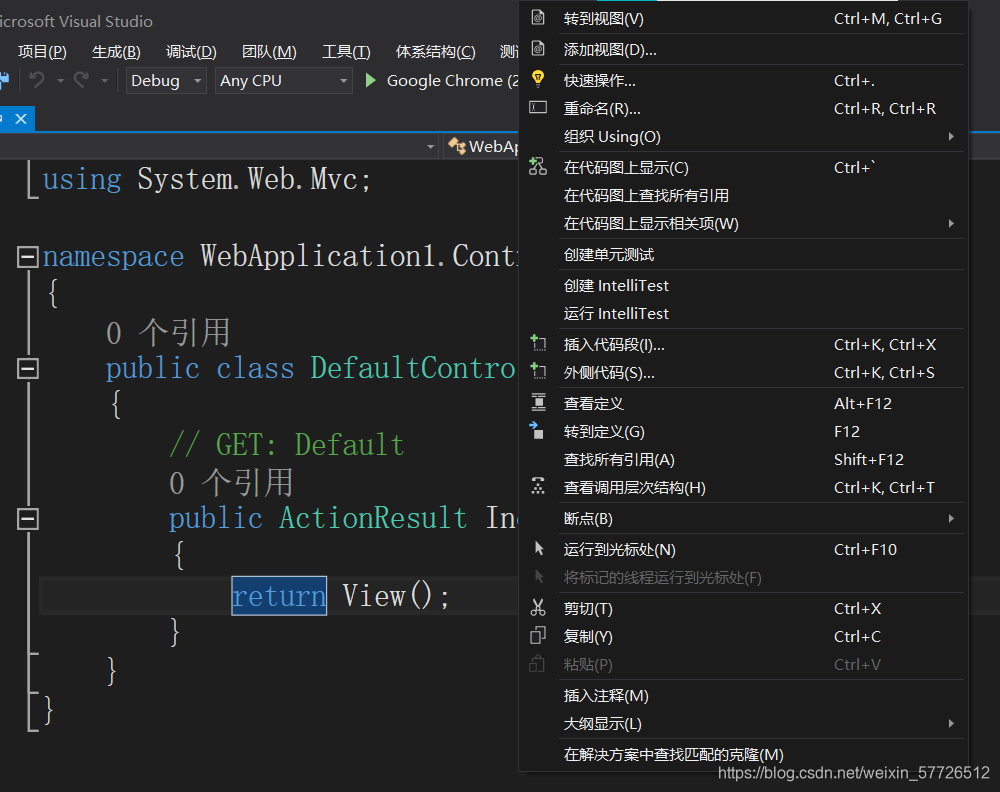
Task: Expand the 在代码图上显示相关项(W) submenu
Action: pos(950,223)
